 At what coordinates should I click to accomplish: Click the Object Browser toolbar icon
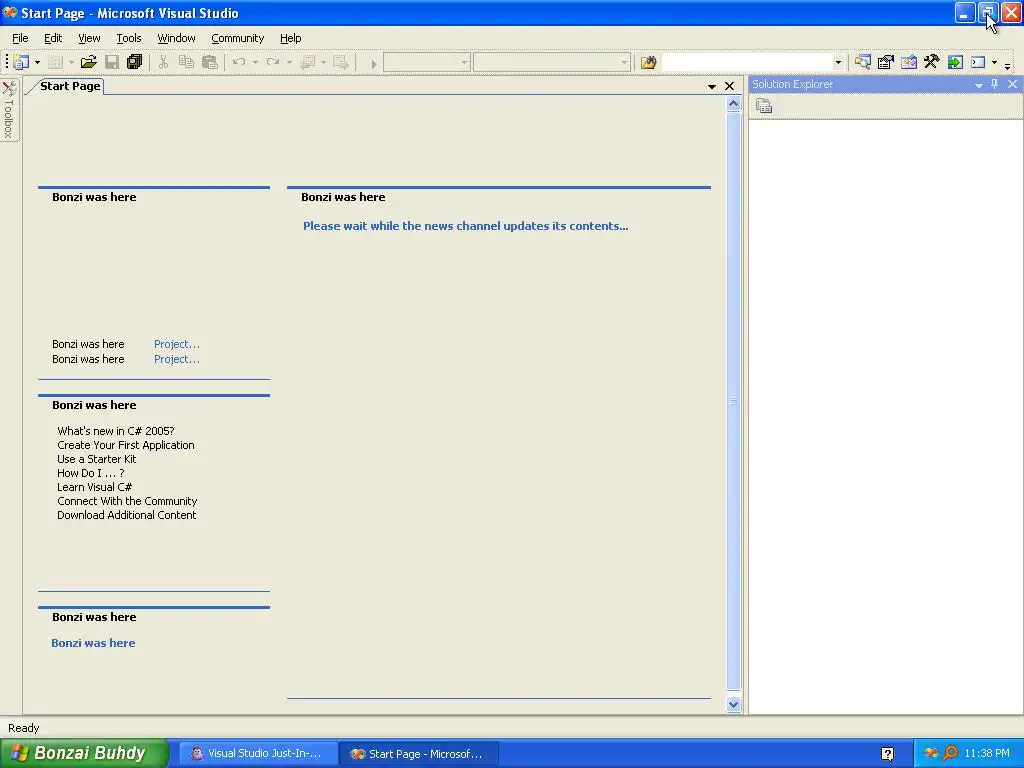(x=908, y=62)
